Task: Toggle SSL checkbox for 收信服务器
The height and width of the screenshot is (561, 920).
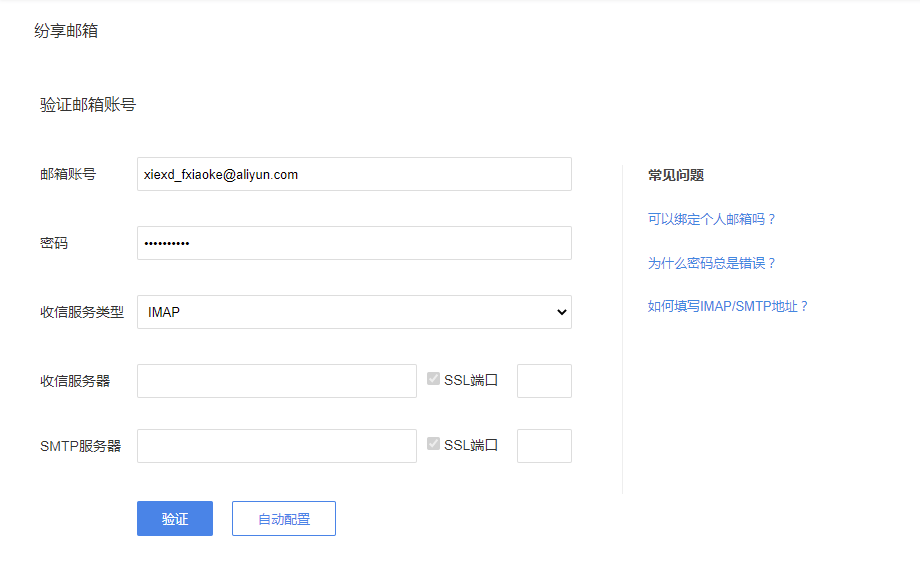Action: (x=434, y=379)
